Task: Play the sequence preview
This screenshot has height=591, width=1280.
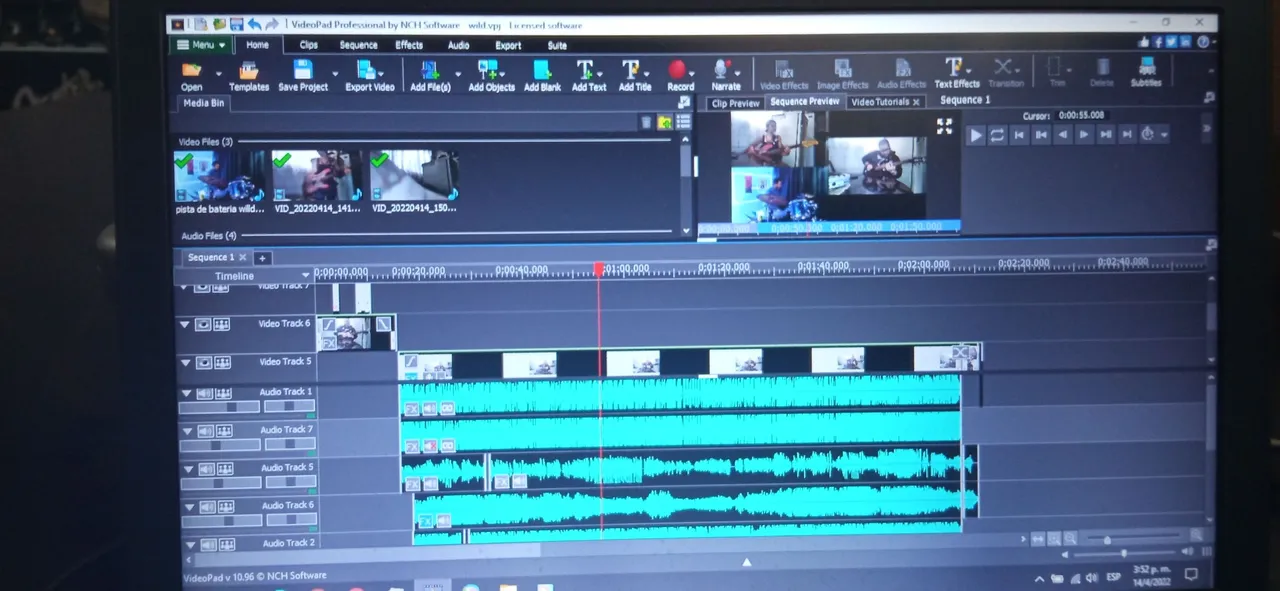Action: tap(976, 135)
